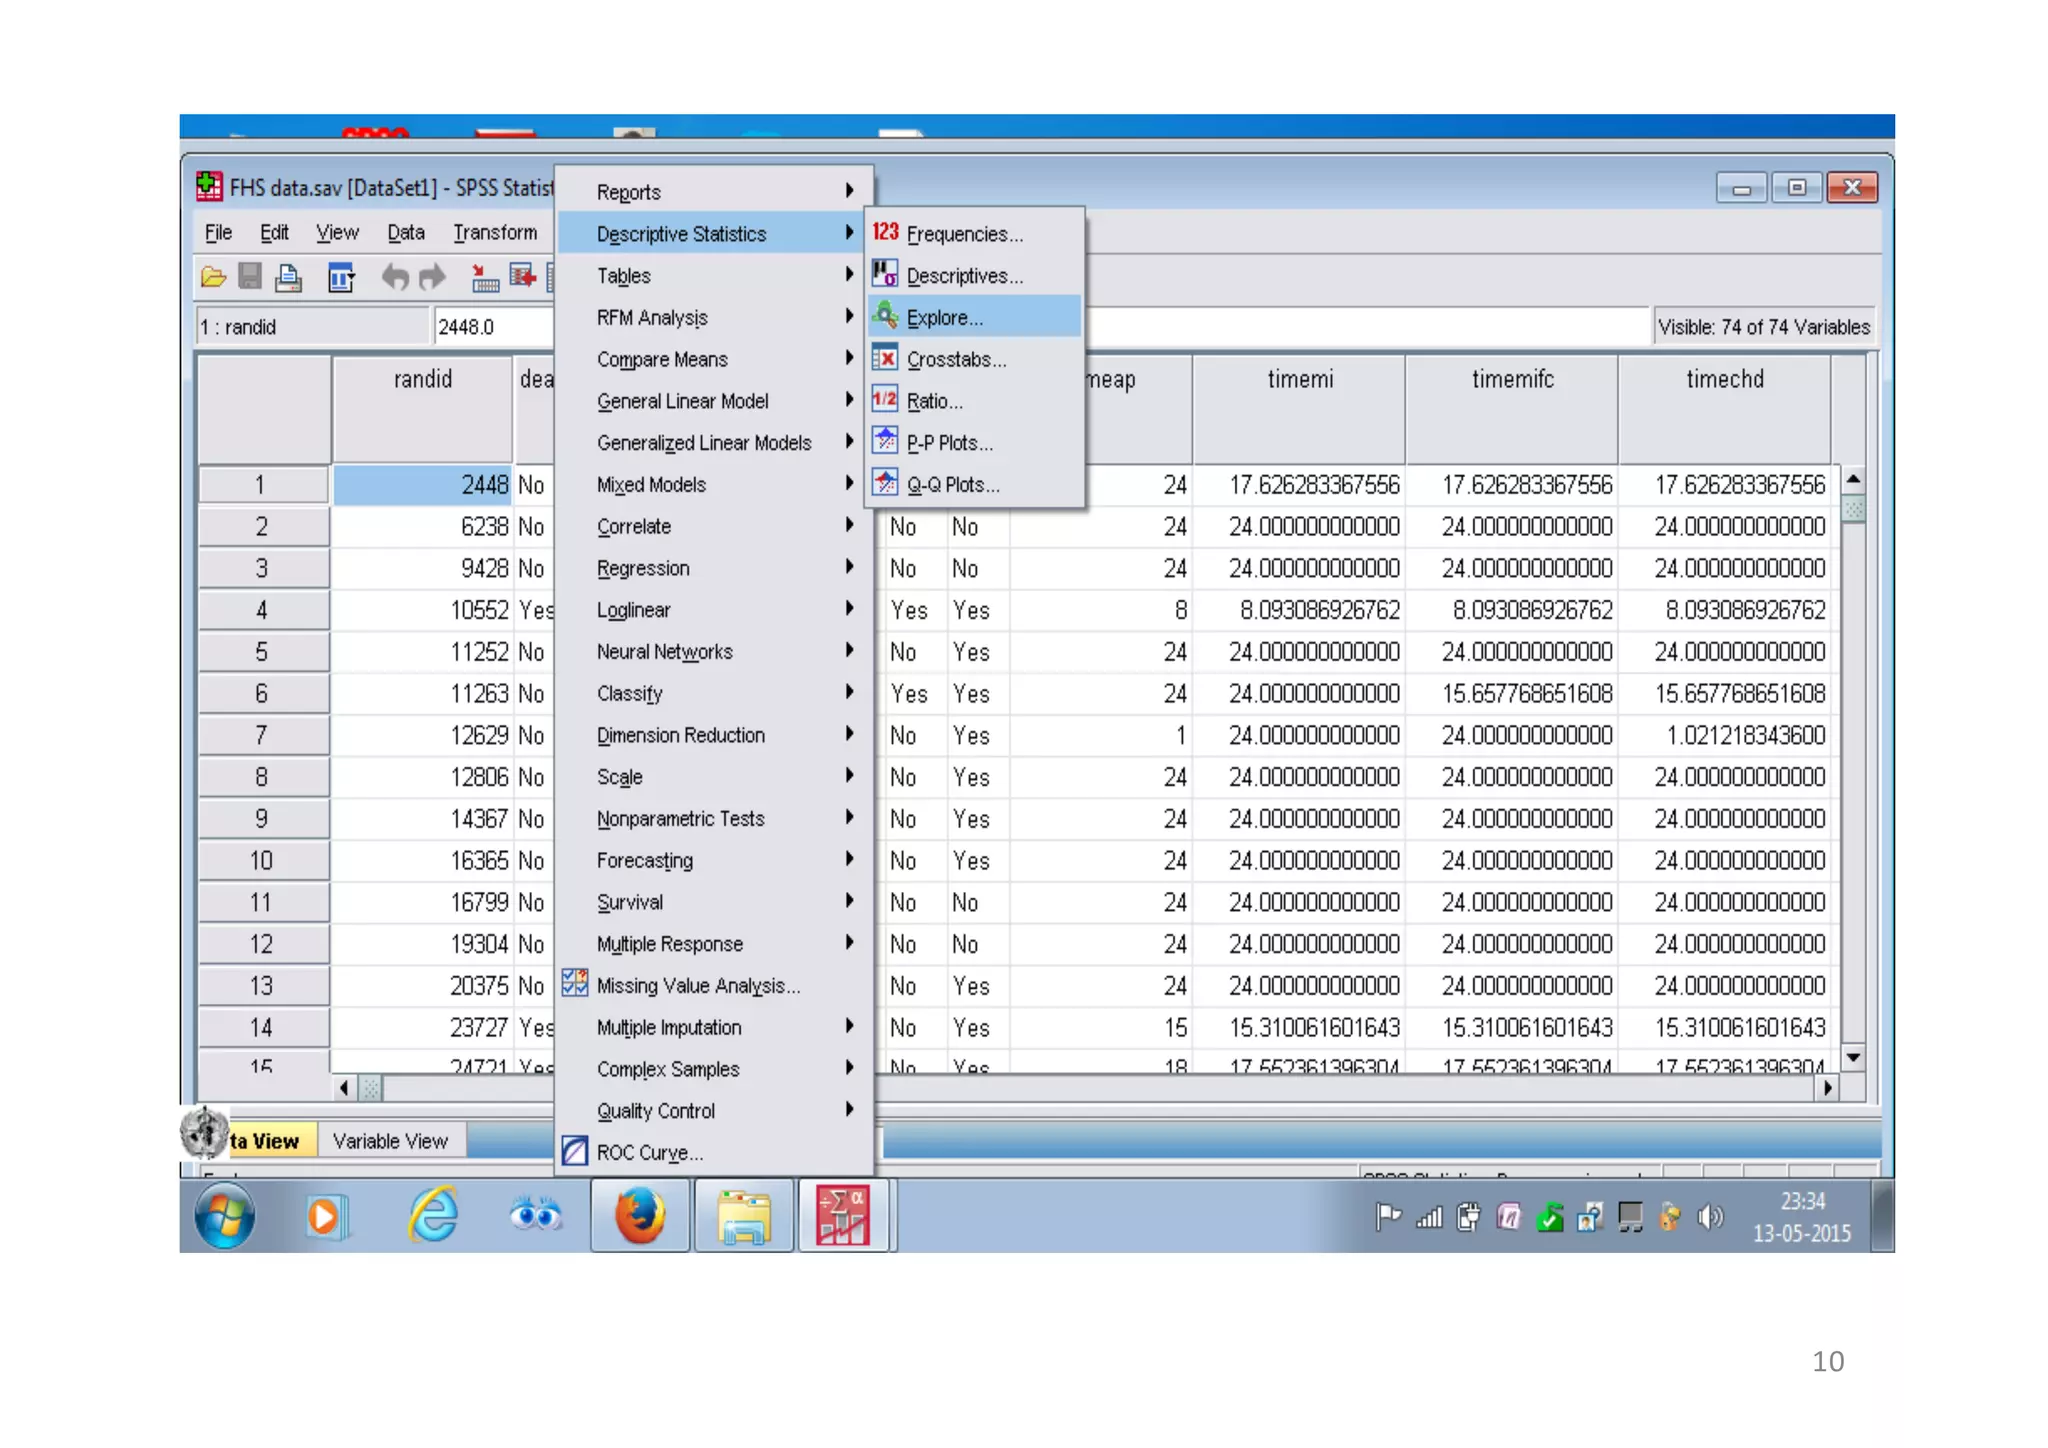The height and width of the screenshot is (1448, 2048).
Task: Click the SPSS icon in taskbar
Action: [843, 1217]
